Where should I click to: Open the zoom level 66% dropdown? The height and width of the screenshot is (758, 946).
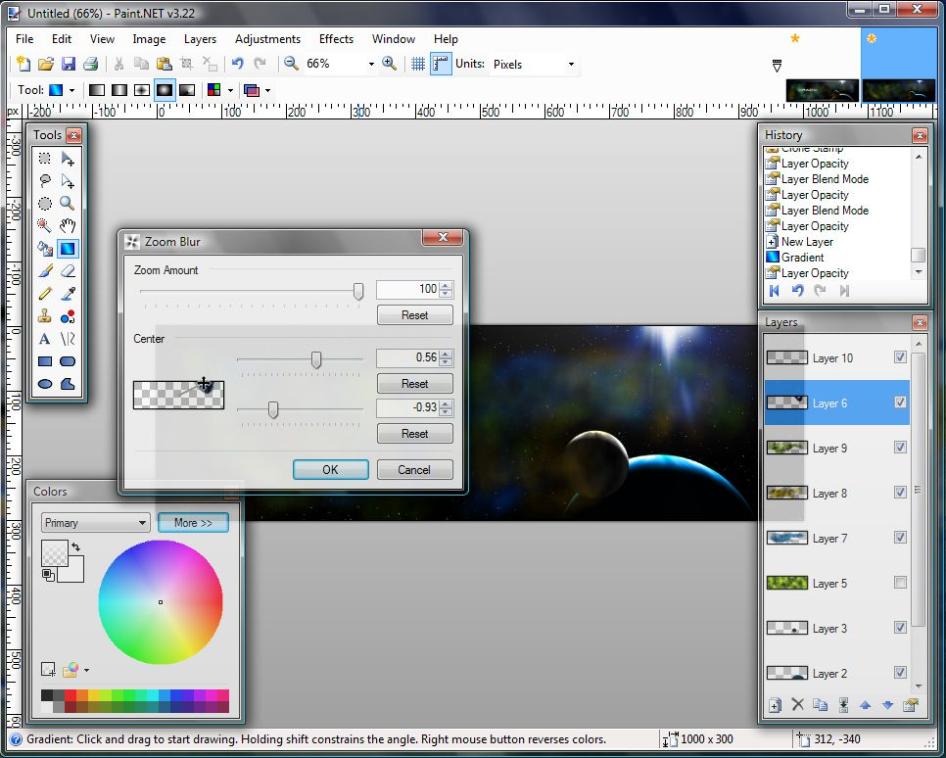pyautogui.click(x=371, y=64)
